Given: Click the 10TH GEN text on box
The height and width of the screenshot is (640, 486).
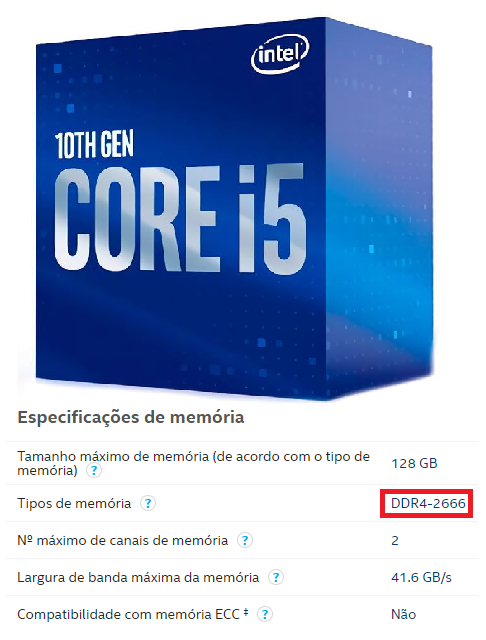Looking at the screenshot, I should click(x=94, y=144).
